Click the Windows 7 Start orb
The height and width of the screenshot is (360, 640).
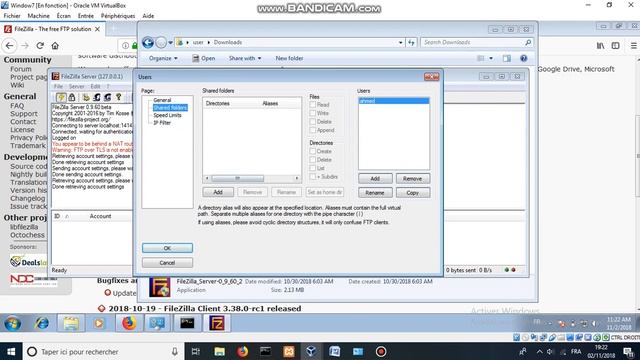[x=13, y=323]
